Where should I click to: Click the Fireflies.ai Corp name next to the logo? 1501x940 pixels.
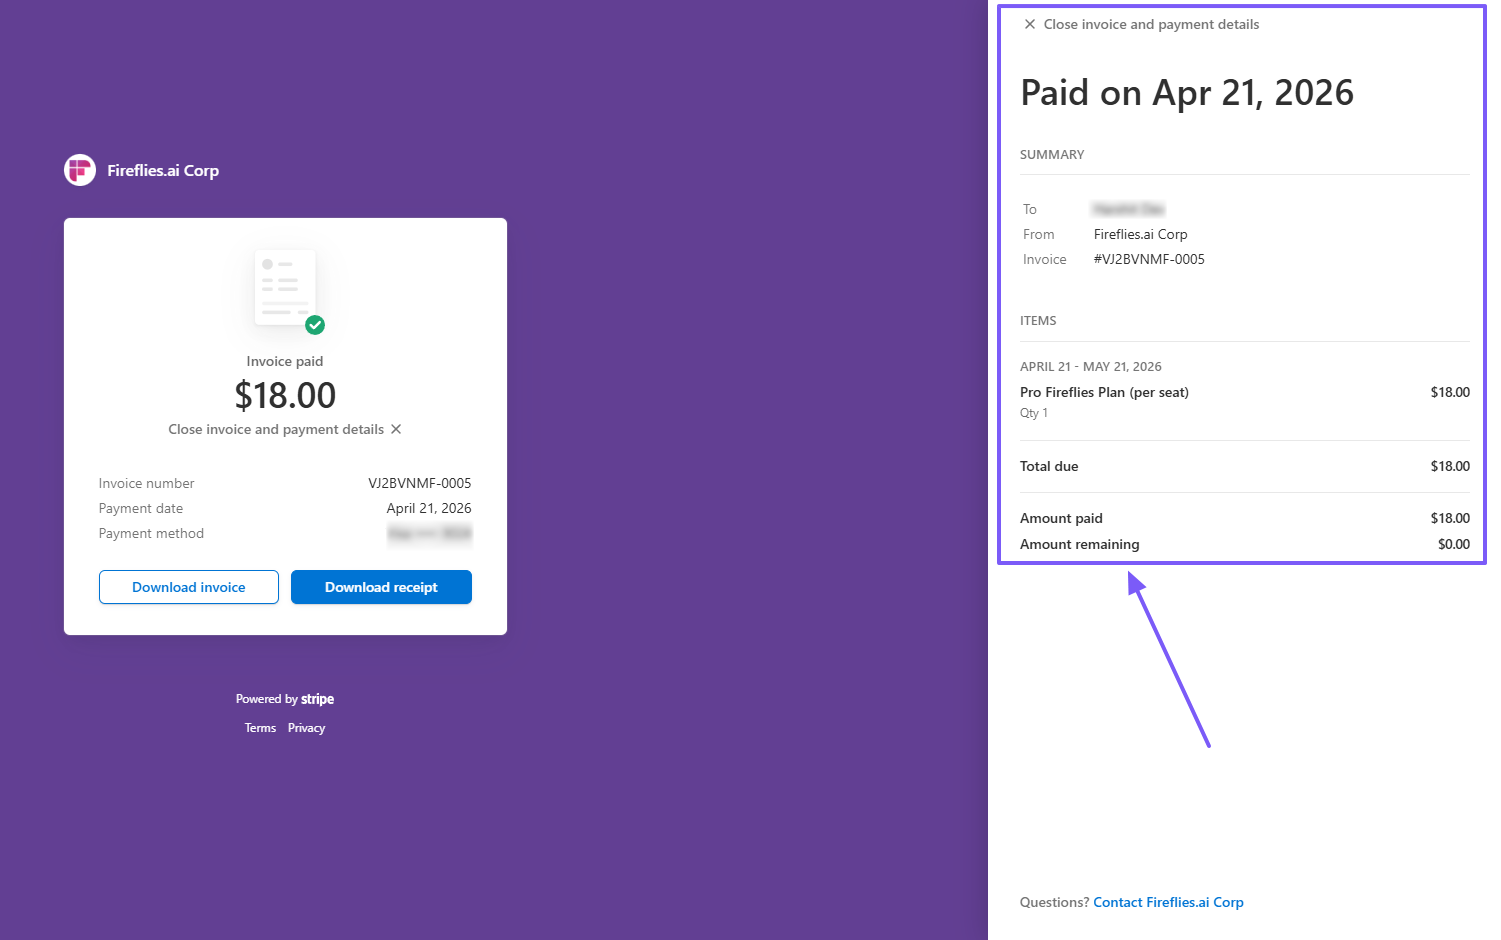click(x=163, y=170)
